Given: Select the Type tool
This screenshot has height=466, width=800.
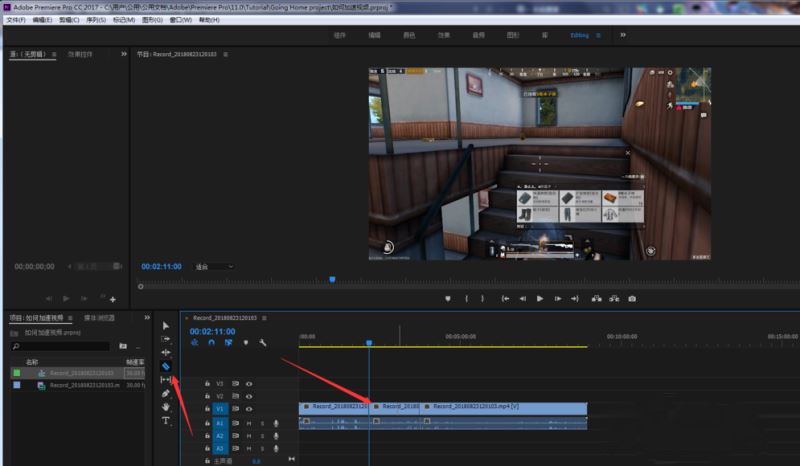Looking at the screenshot, I should tap(166, 421).
